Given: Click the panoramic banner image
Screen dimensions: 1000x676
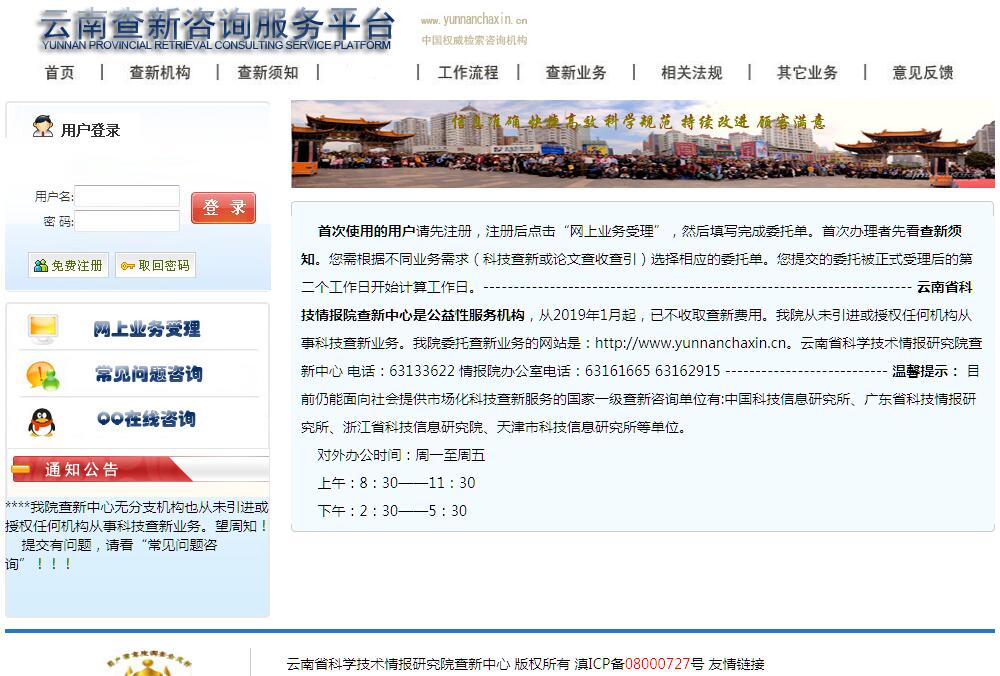Looking at the screenshot, I should click(x=642, y=144).
